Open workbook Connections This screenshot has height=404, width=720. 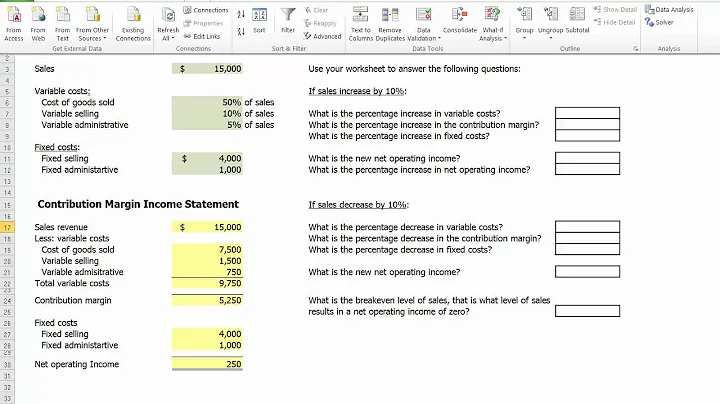206,10
